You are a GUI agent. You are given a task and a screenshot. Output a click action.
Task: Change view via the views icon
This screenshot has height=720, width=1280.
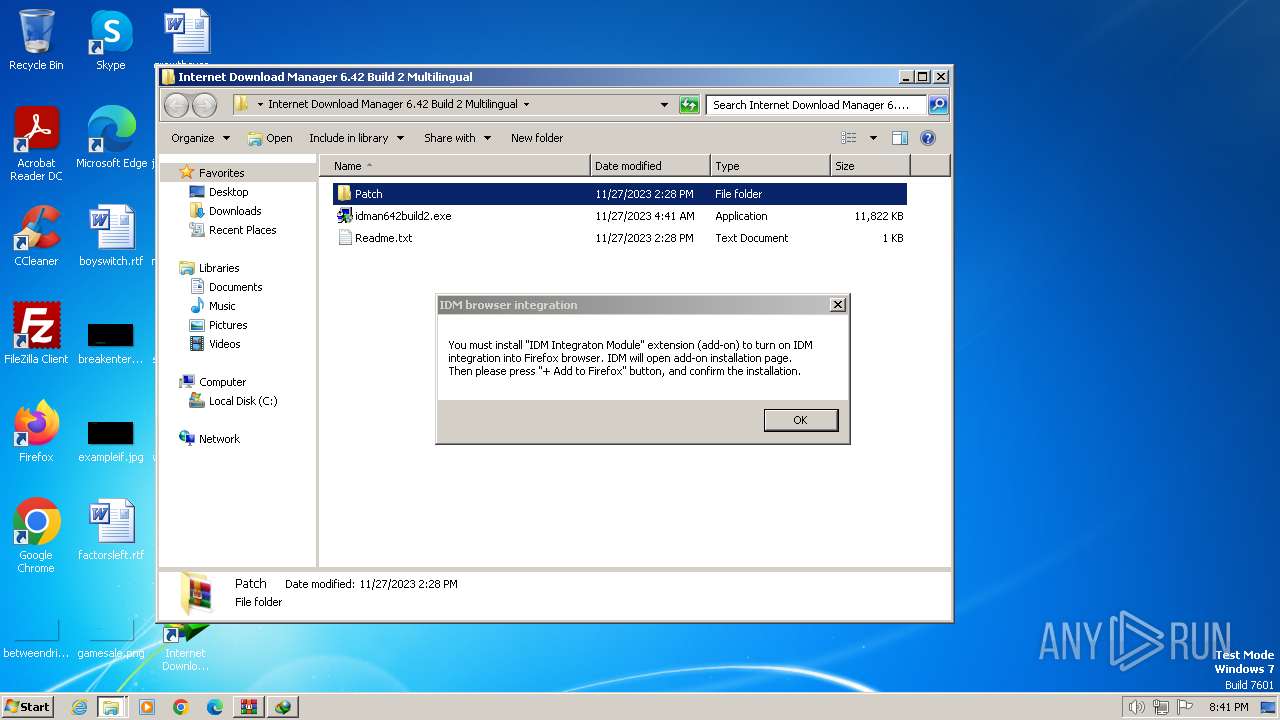click(x=849, y=138)
